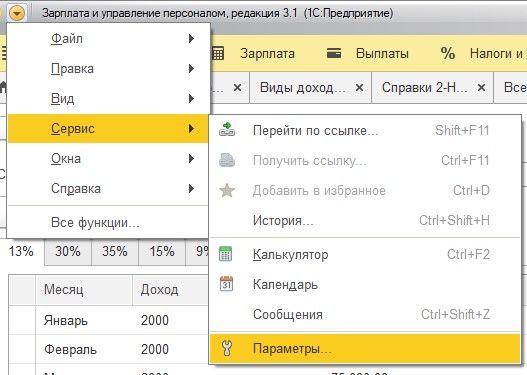Select the 13% rate tab
Viewport: 527px width, 375px height.
(21, 251)
